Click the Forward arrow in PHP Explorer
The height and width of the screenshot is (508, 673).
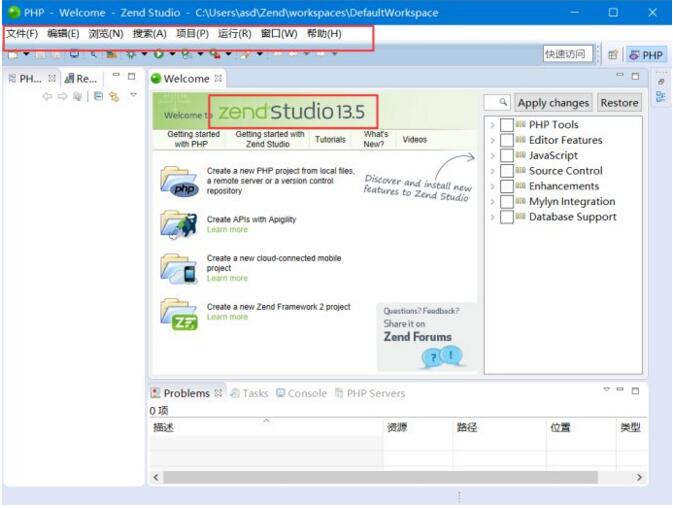tap(63, 97)
